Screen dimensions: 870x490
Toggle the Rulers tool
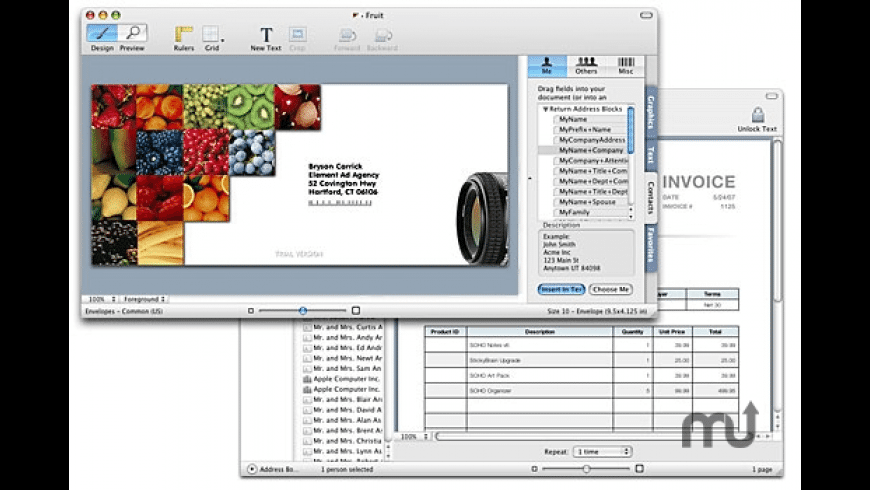(183, 38)
